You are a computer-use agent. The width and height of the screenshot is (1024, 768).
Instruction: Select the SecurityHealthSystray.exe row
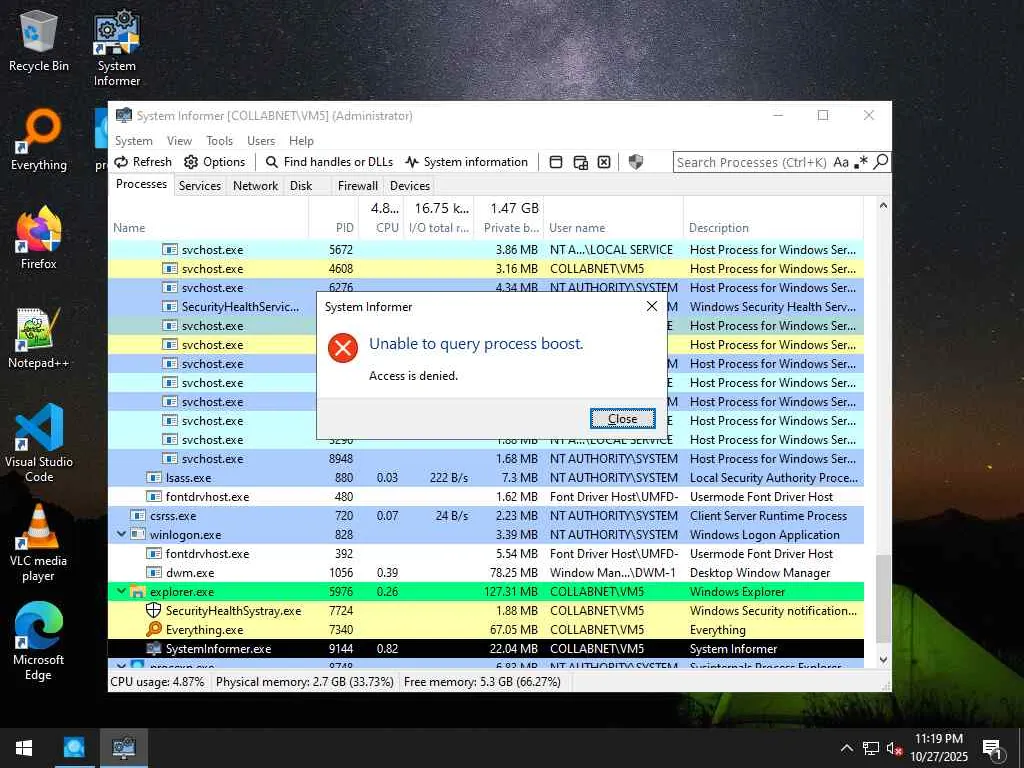click(486, 611)
